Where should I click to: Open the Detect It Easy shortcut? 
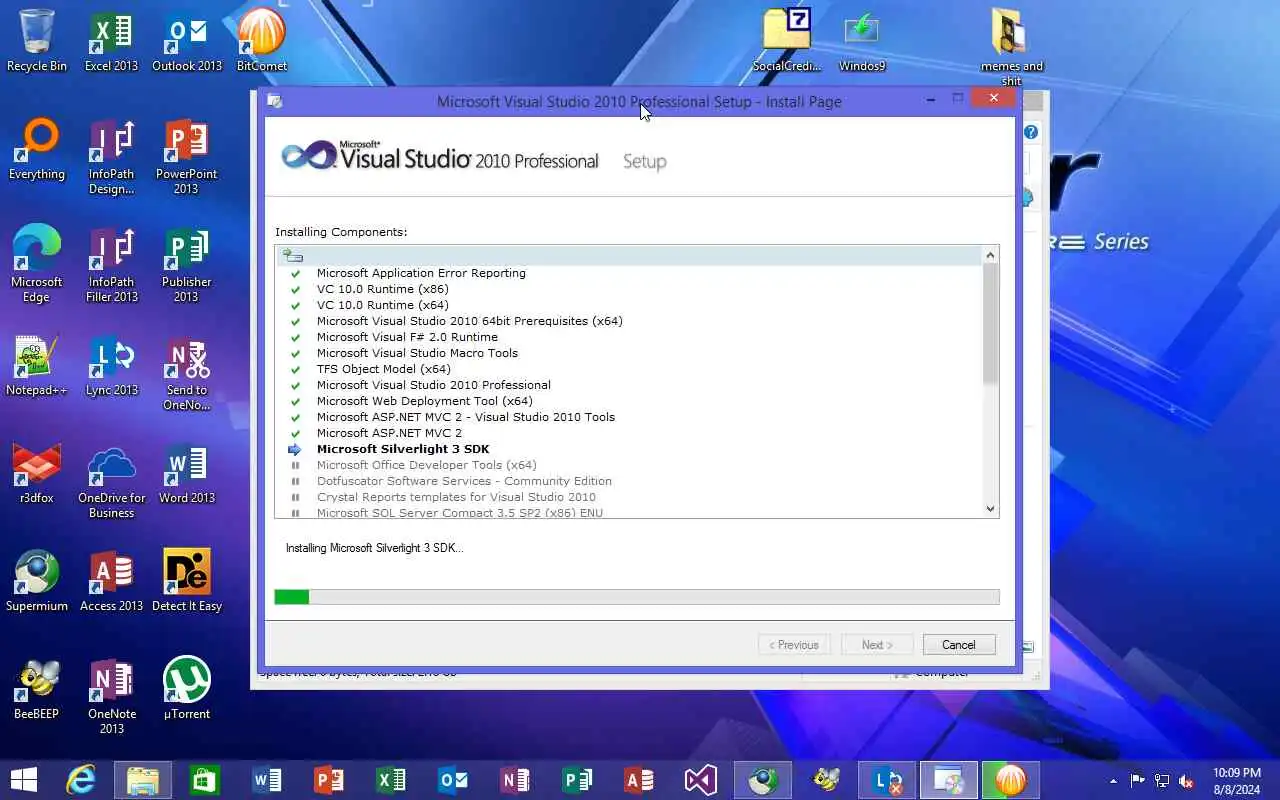coord(187,581)
